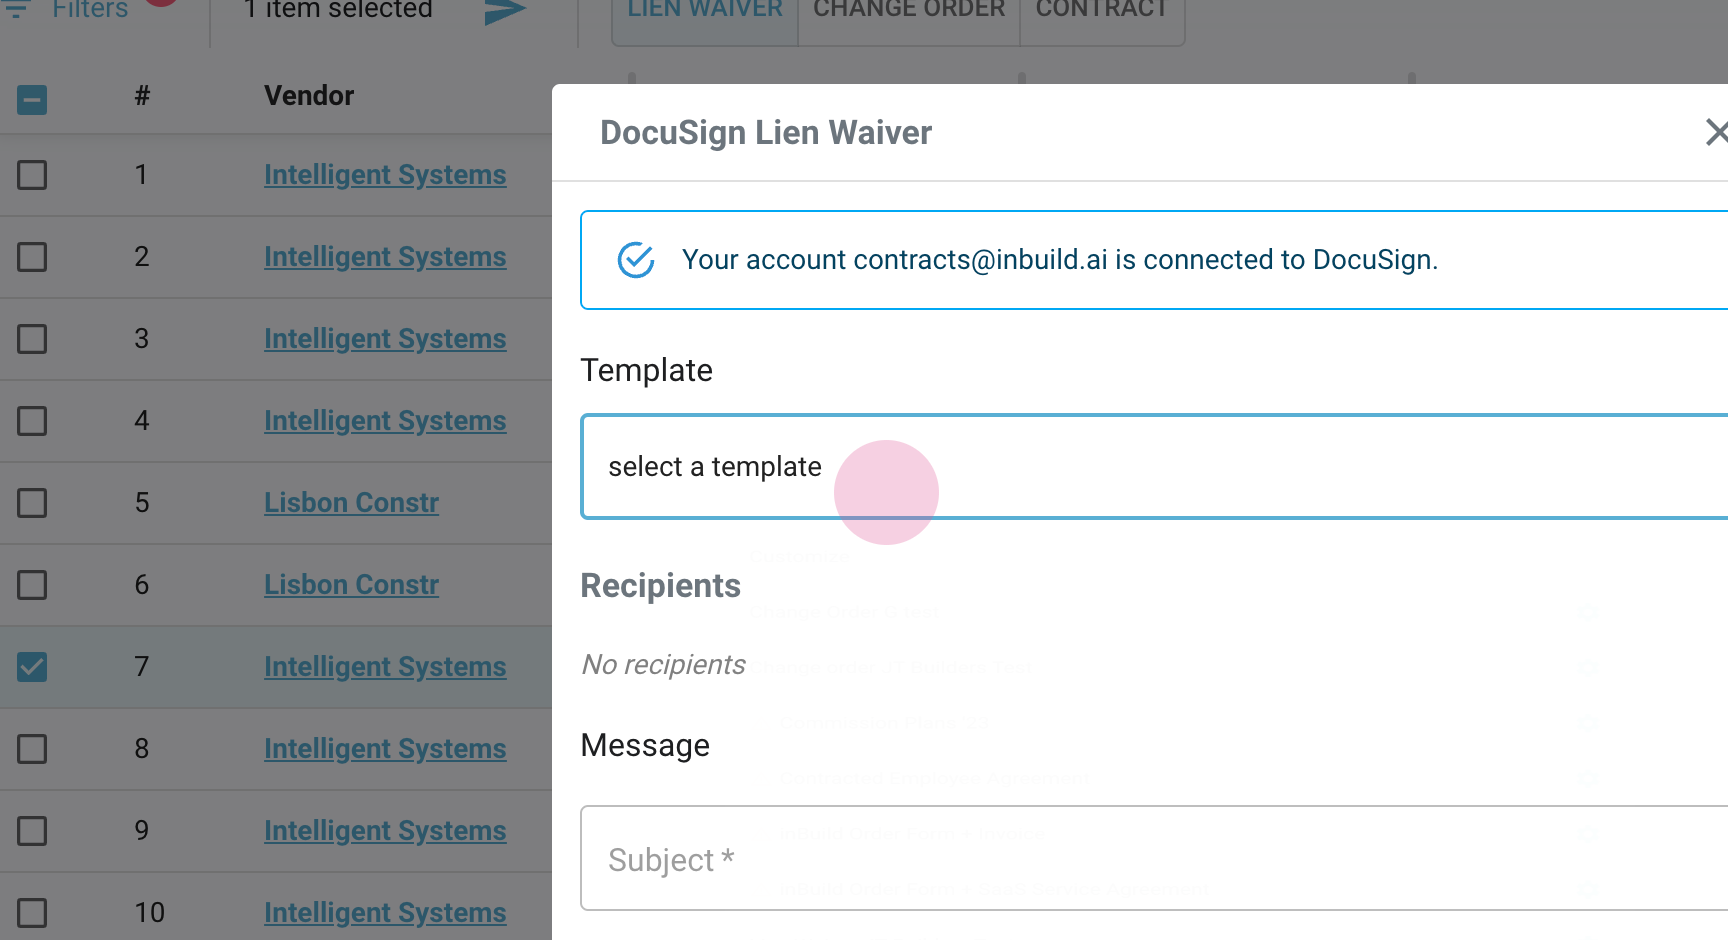
Task: Click into the Subject input field
Action: pyautogui.click(x=1150, y=859)
